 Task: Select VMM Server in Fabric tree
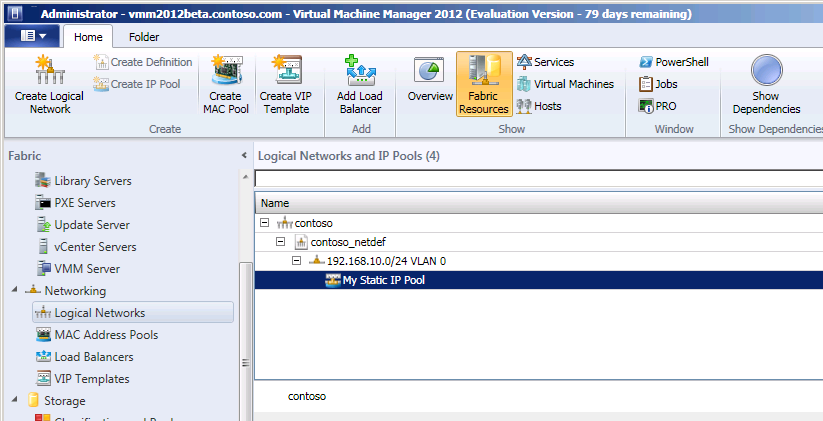pyautogui.click(x=87, y=269)
